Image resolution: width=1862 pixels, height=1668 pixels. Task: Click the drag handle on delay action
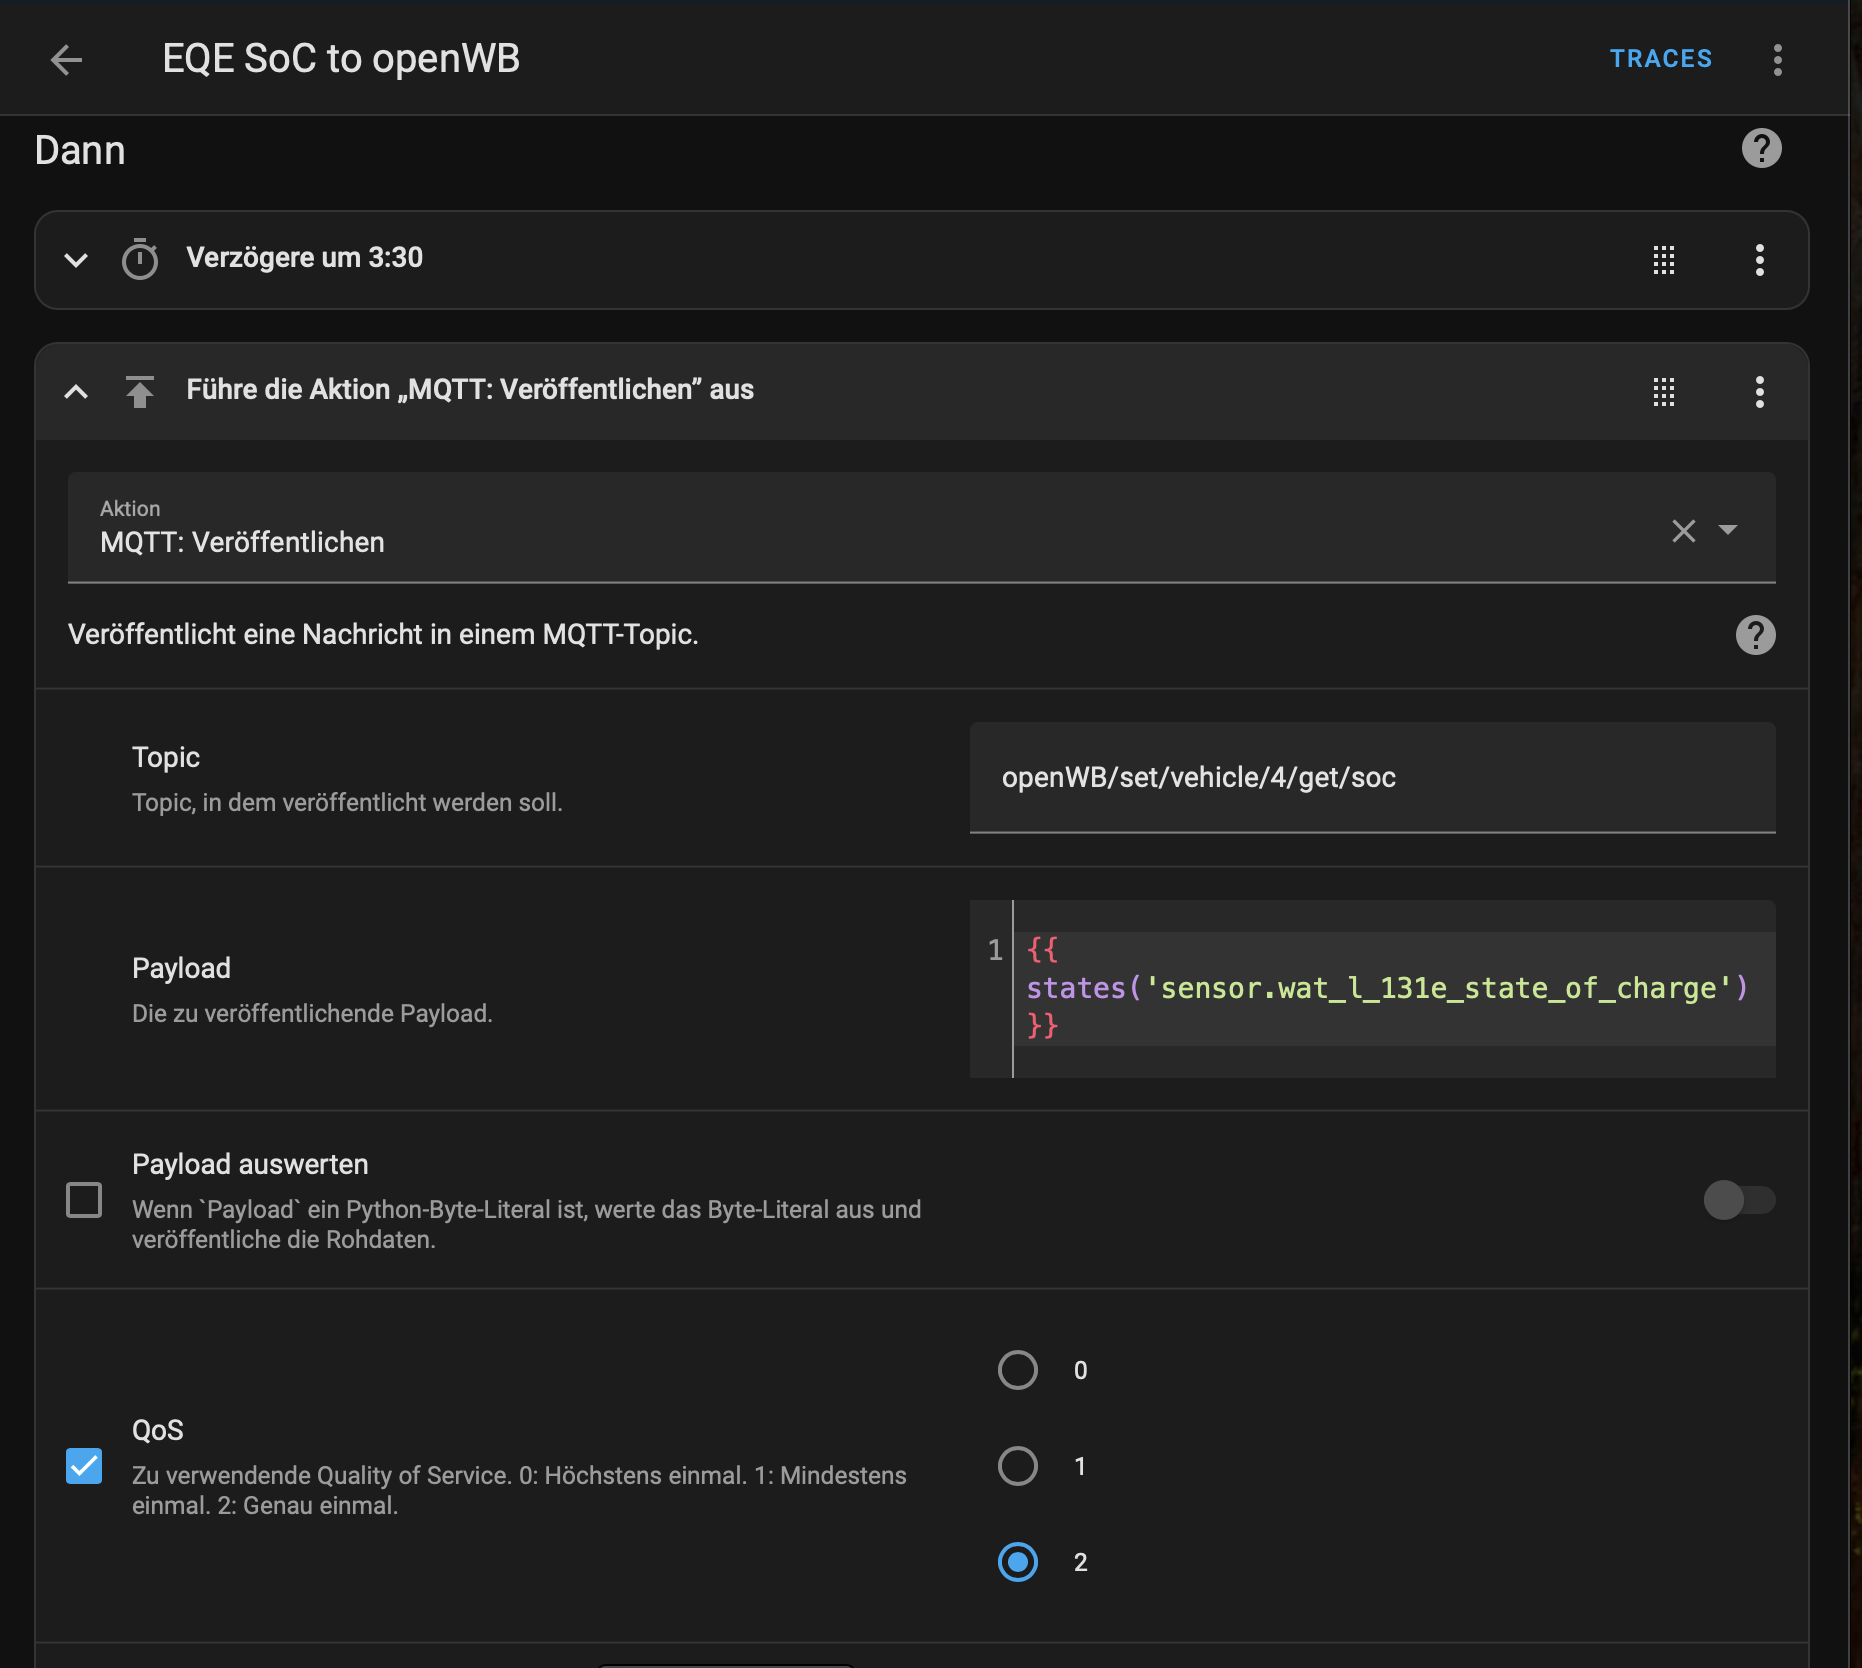[1663, 260]
